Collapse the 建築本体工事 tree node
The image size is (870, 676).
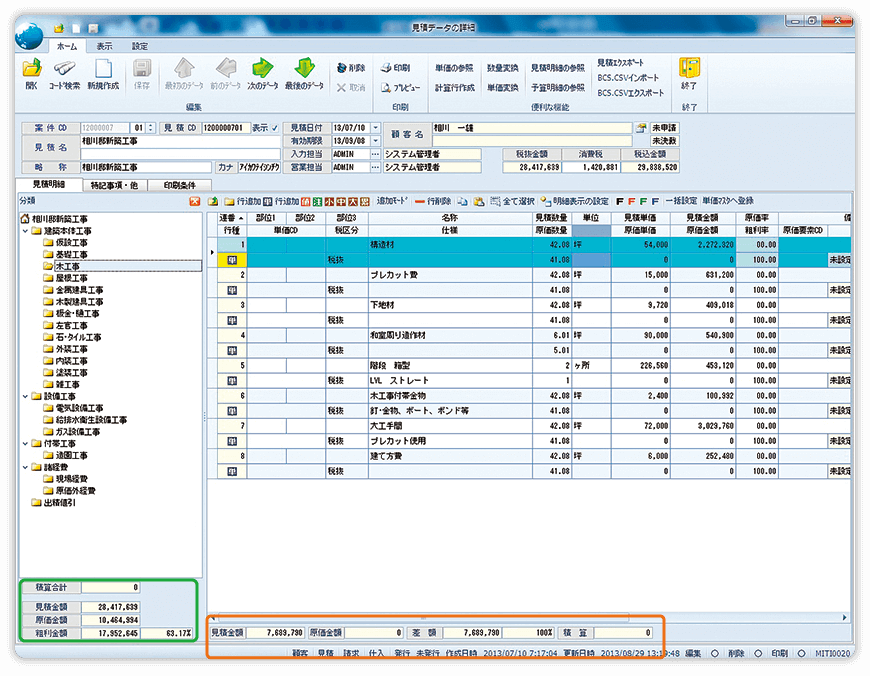[x=26, y=231]
